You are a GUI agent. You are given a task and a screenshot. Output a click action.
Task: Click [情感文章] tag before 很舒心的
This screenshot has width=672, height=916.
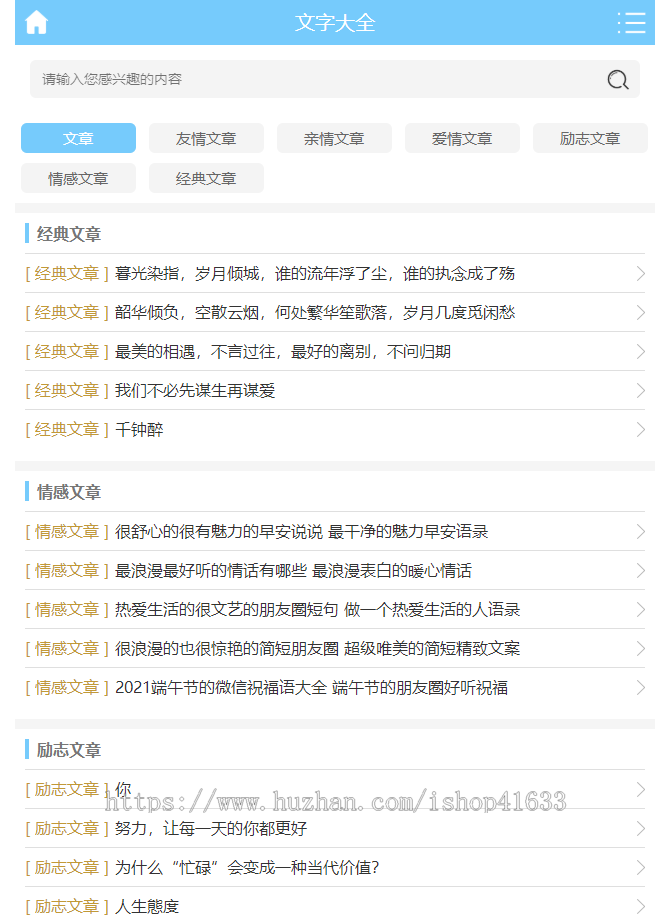(67, 532)
